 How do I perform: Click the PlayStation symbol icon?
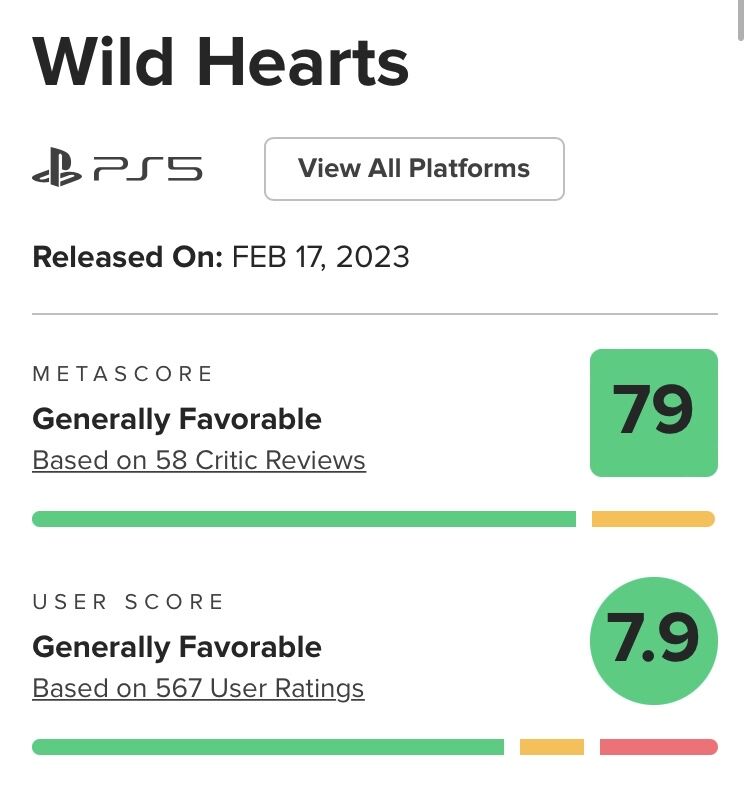coord(56,170)
